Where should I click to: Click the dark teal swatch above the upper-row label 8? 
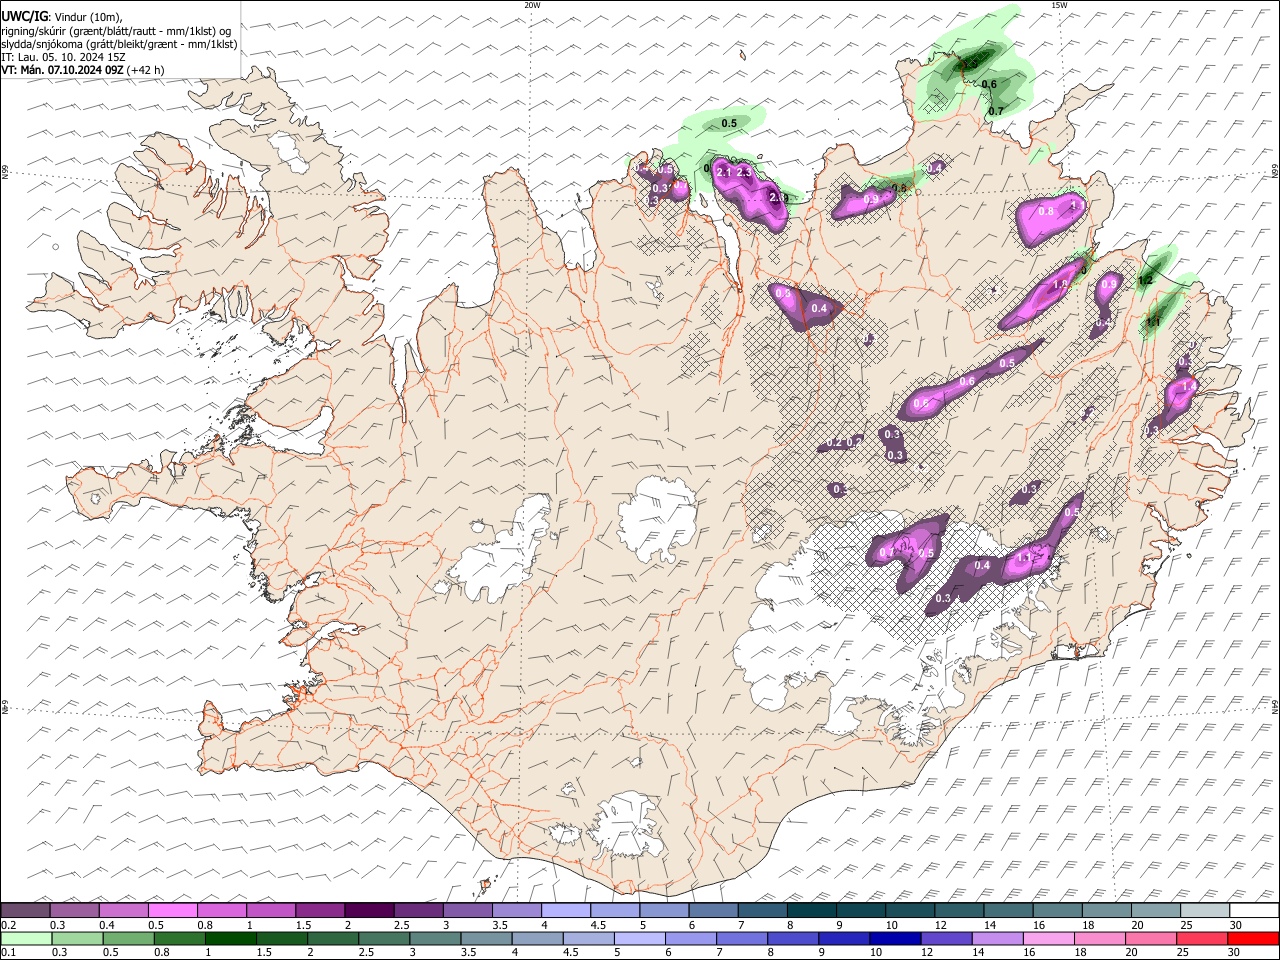[x=811, y=911]
